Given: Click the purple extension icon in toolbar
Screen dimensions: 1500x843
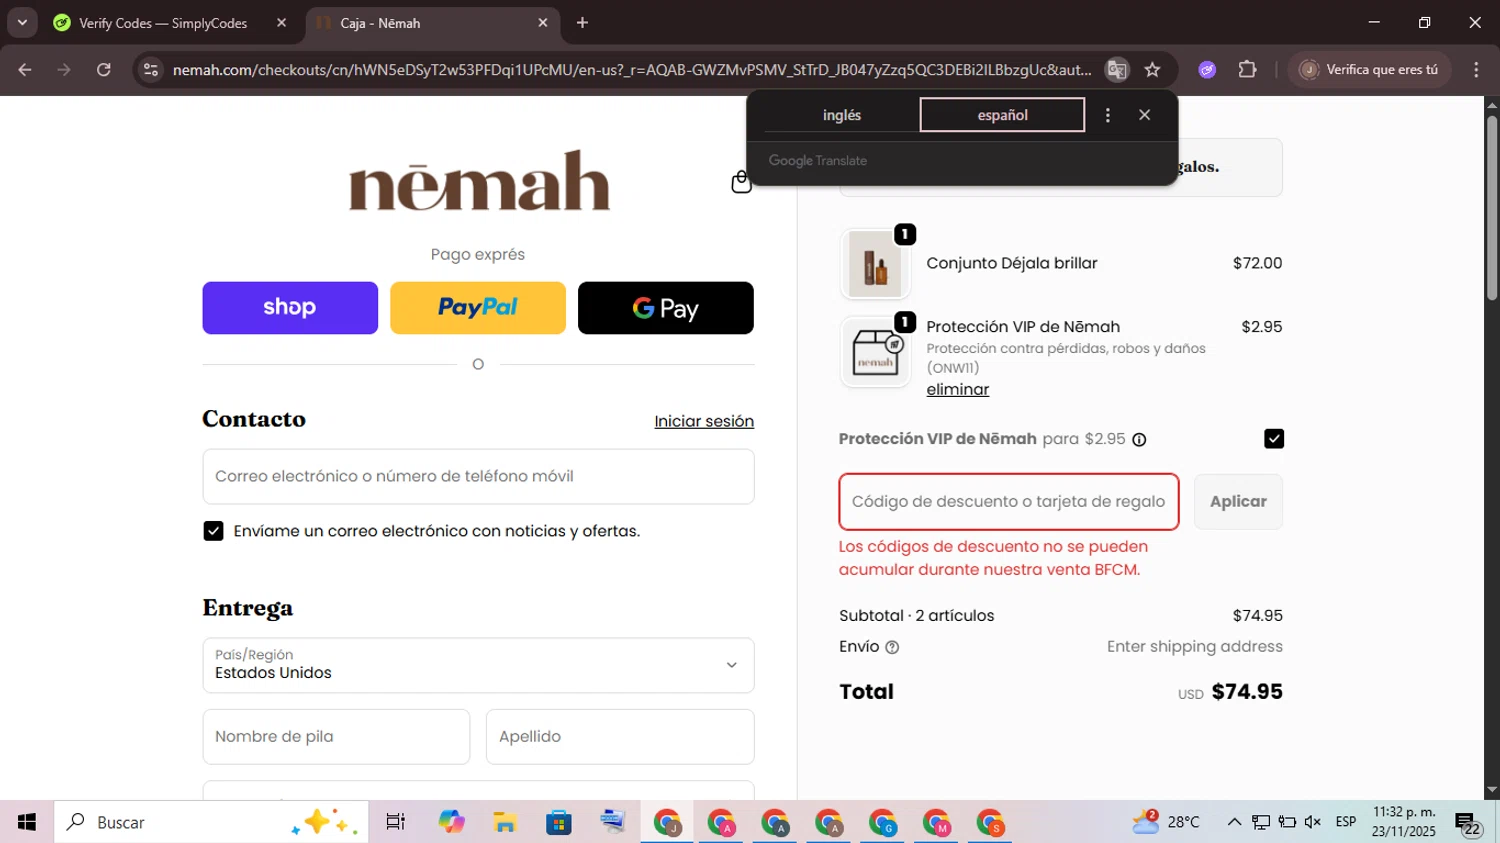Looking at the screenshot, I should 1207,70.
